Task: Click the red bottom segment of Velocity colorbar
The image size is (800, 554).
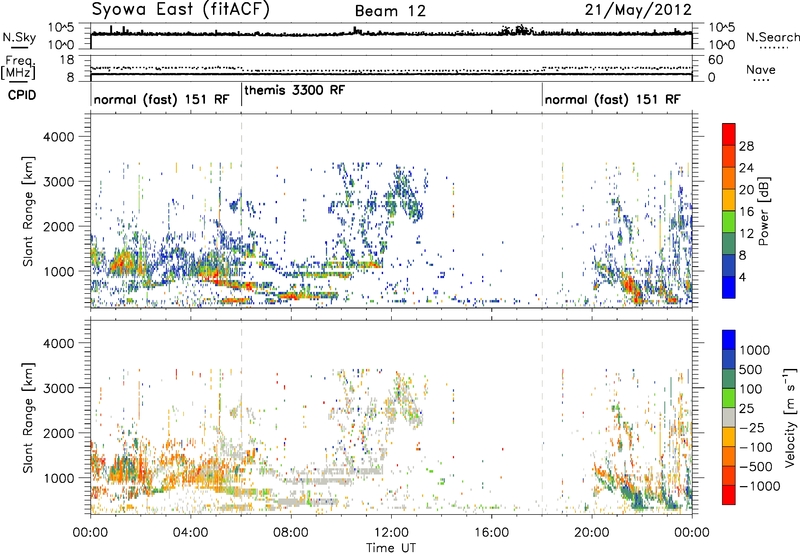Action: [729, 495]
